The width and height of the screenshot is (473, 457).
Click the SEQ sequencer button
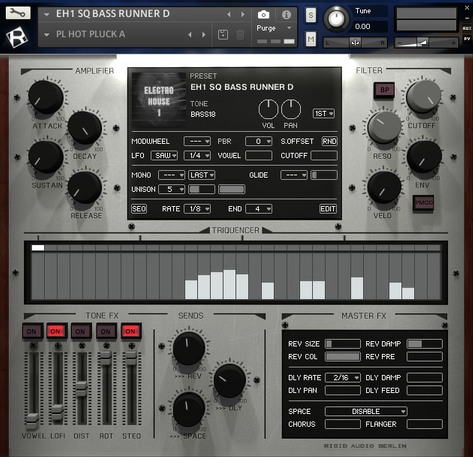(139, 209)
